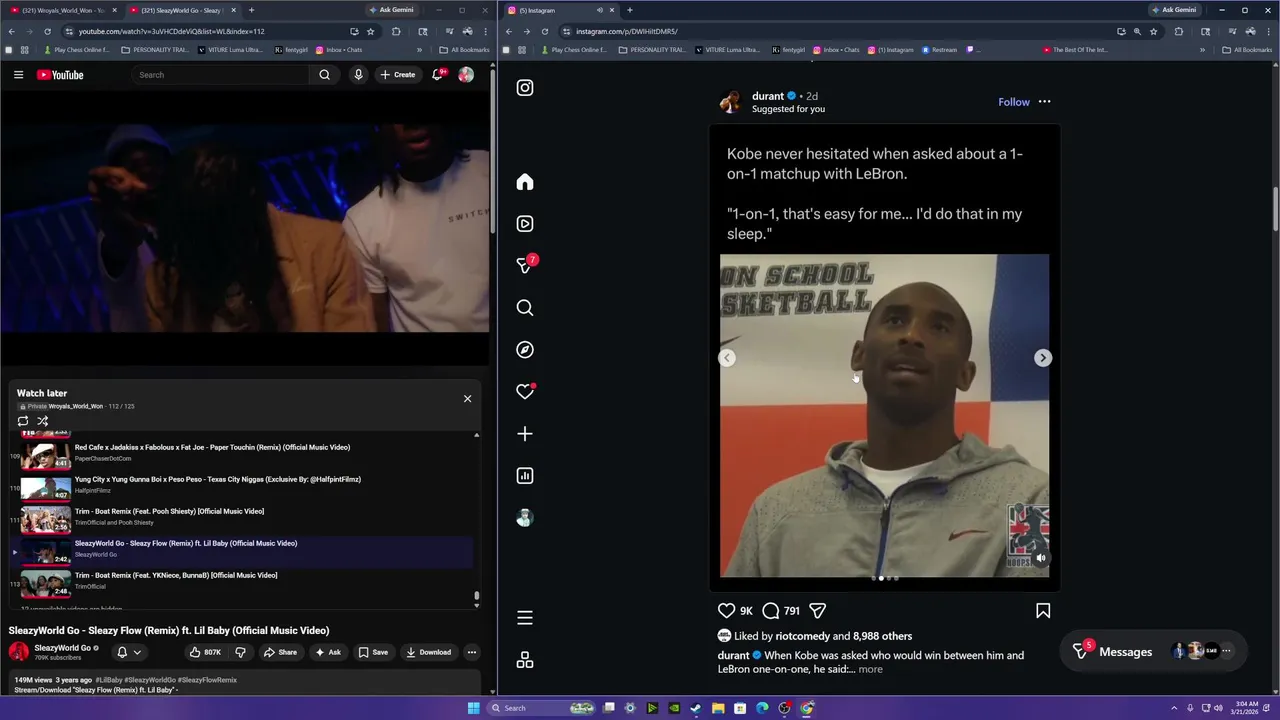1280x720 pixels.
Task: Open Instagram profile avatar in the sidebar
Action: pos(525,518)
